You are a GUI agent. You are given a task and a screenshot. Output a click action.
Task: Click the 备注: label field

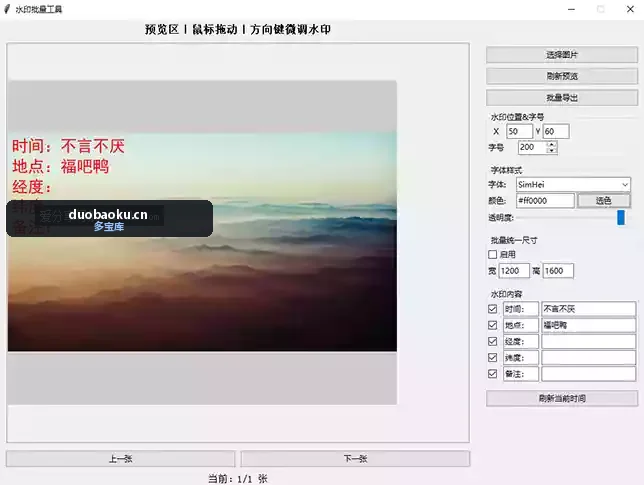tap(521, 374)
